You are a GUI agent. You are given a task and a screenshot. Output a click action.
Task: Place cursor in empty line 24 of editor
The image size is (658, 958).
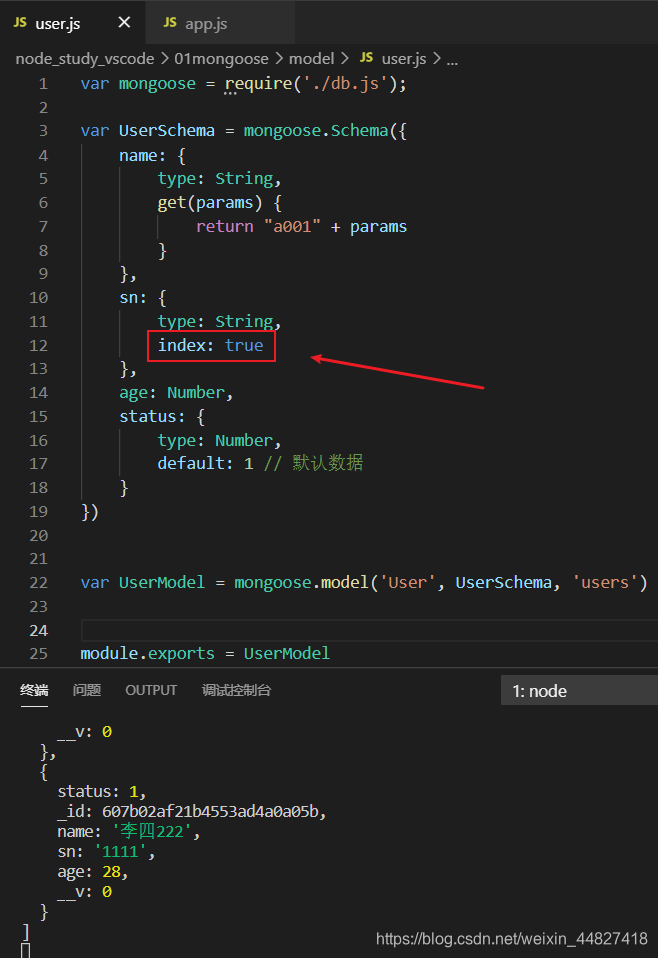pos(369,631)
